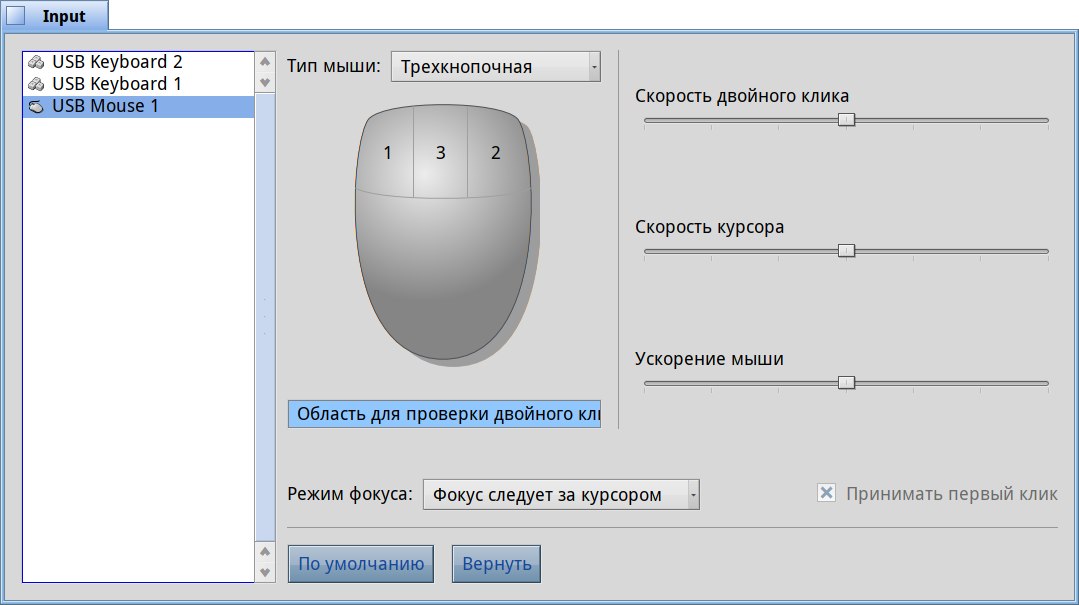Image resolution: width=1079 pixels, height=605 pixels.
Task: Click the Скорость курсора slider handle
Action: [x=846, y=251]
